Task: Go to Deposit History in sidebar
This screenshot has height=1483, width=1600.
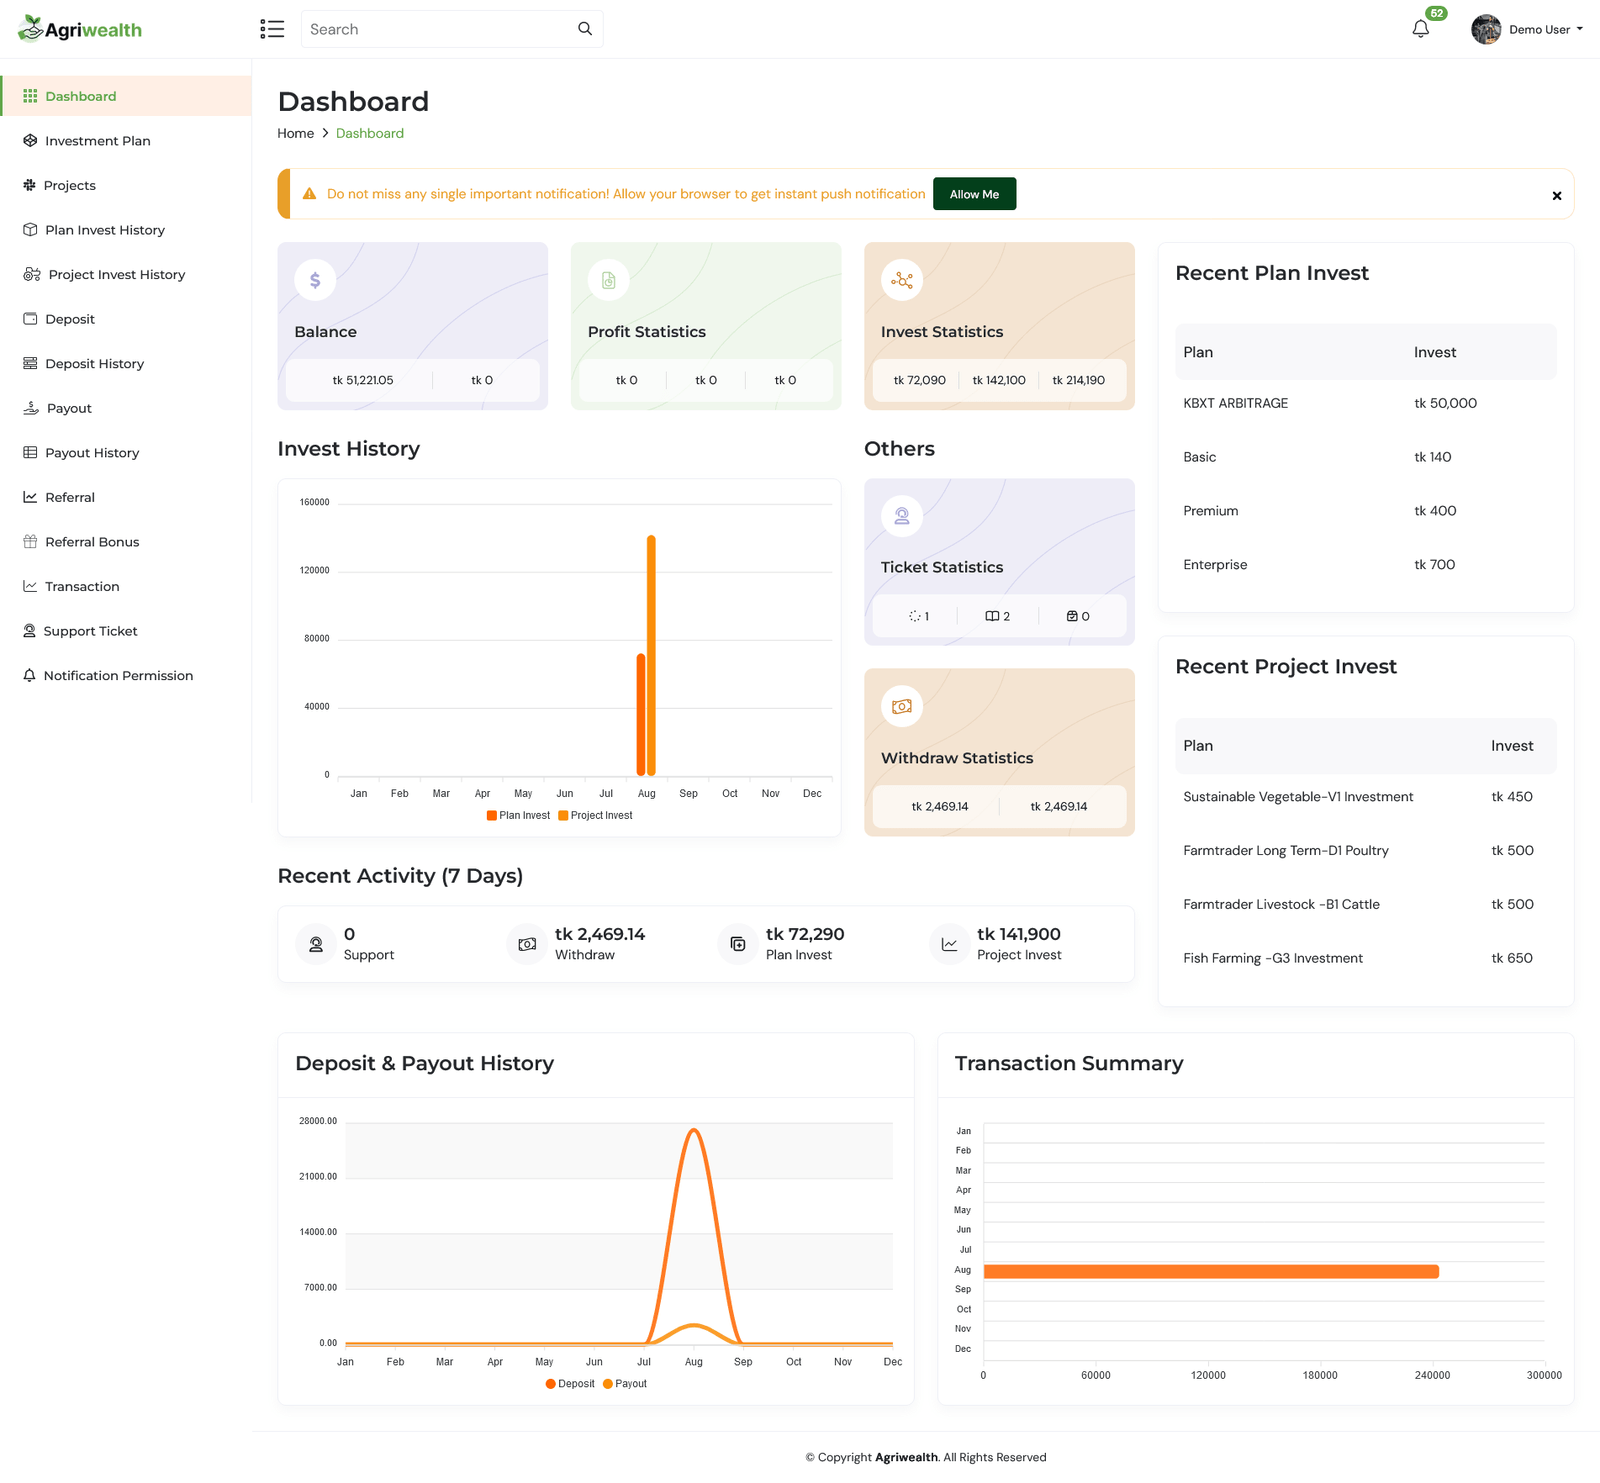Action: [94, 364]
